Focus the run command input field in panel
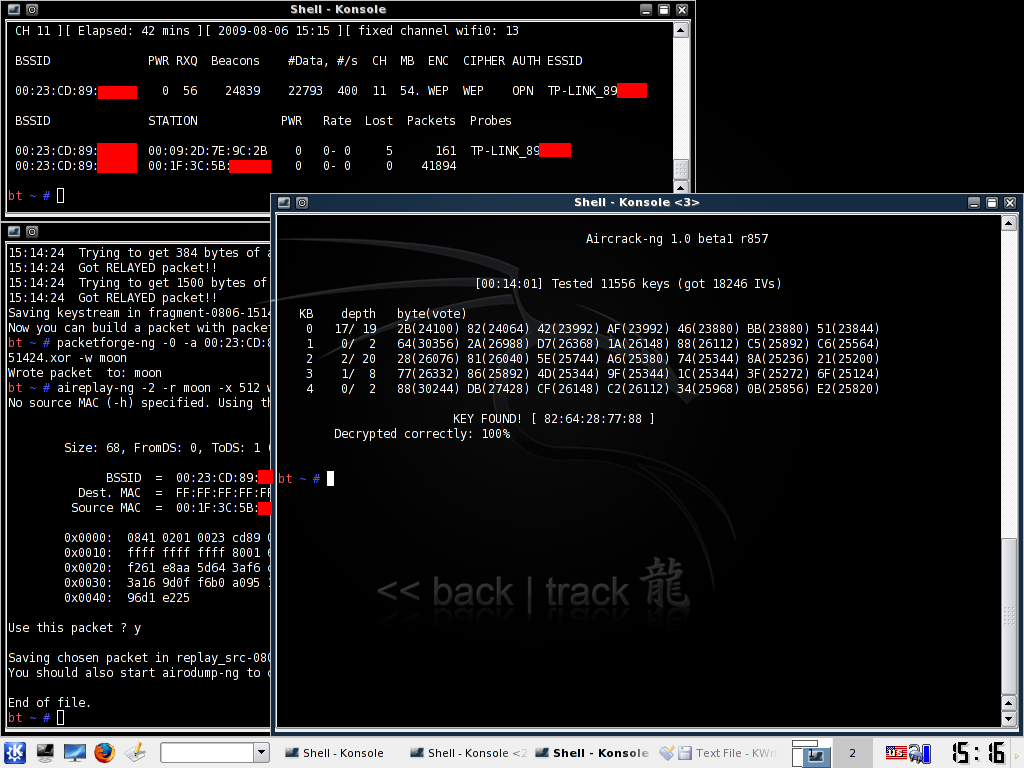Screen dimensions: 1024x768 (x=207, y=752)
